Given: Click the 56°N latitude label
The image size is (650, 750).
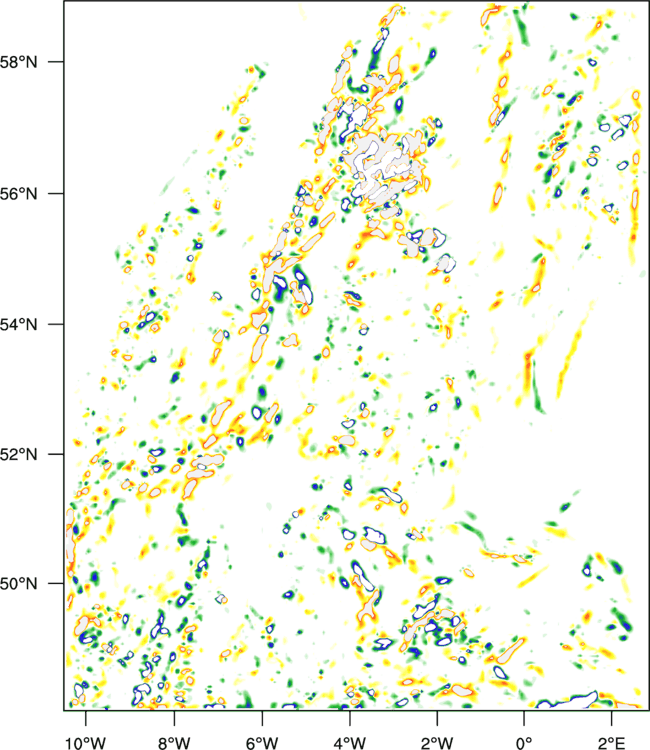Looking at the screenshot, I should (19, 194).
